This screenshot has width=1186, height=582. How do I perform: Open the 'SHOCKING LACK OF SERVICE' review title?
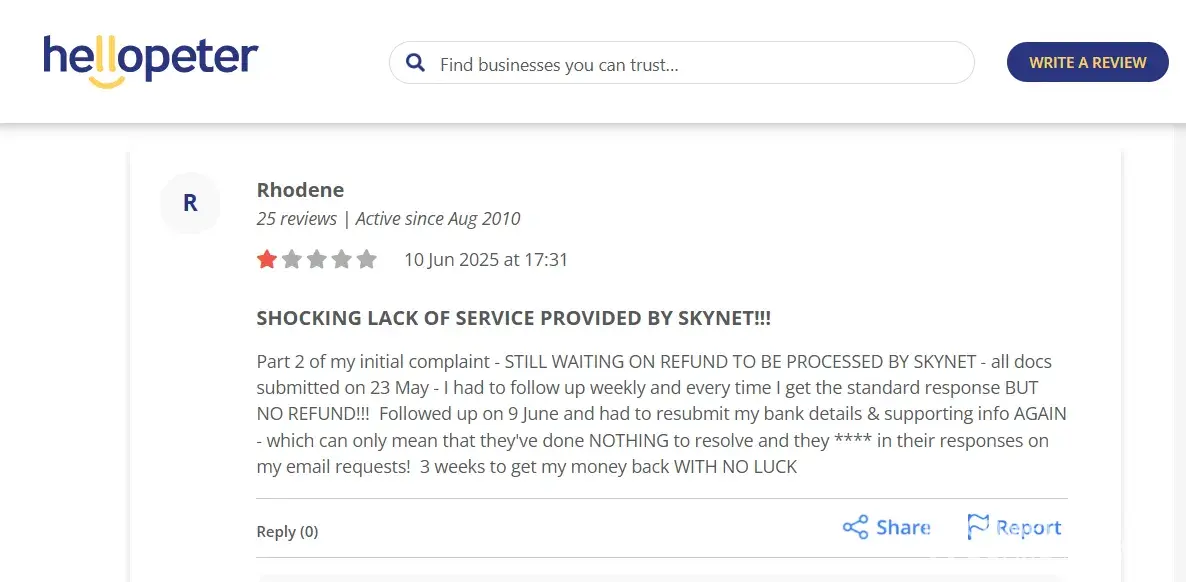513,319
